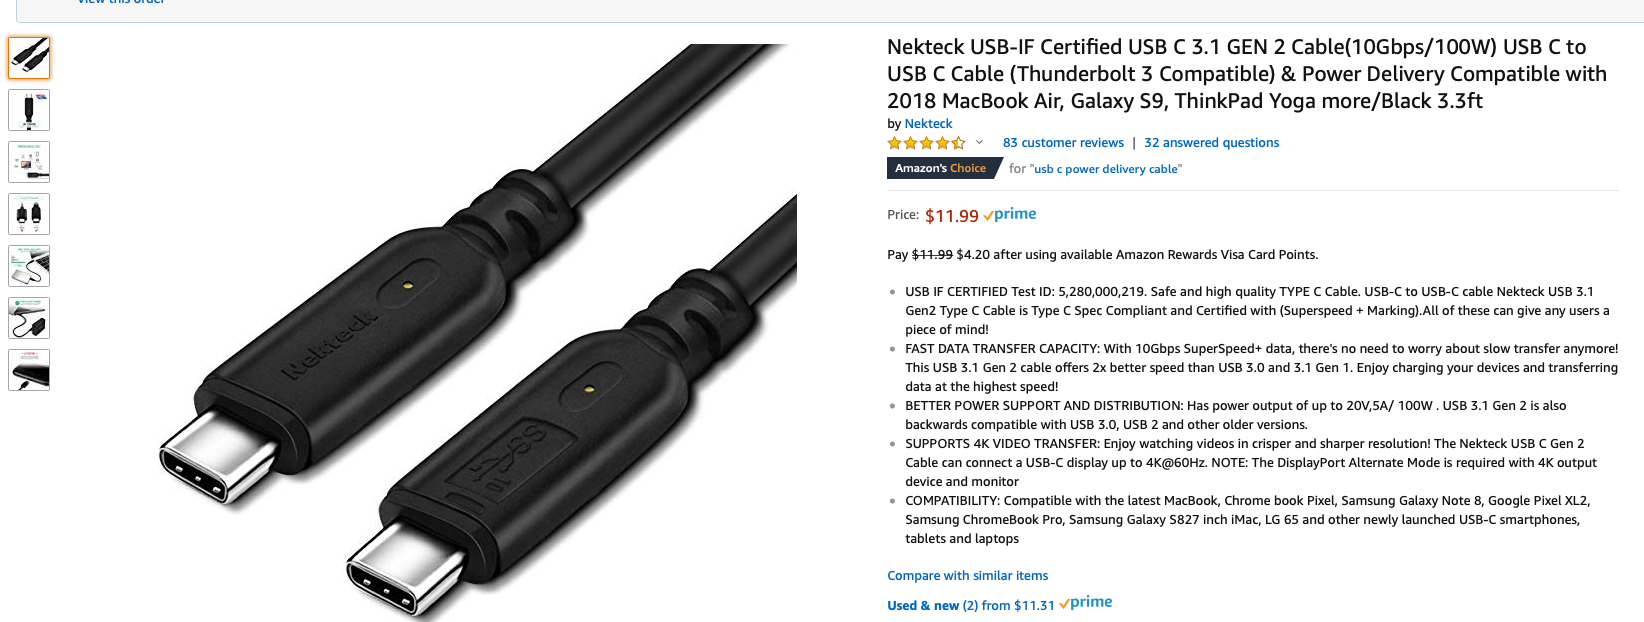
Task: Open the thumbnail of laptop with power charger
Action: coord(29,318)
